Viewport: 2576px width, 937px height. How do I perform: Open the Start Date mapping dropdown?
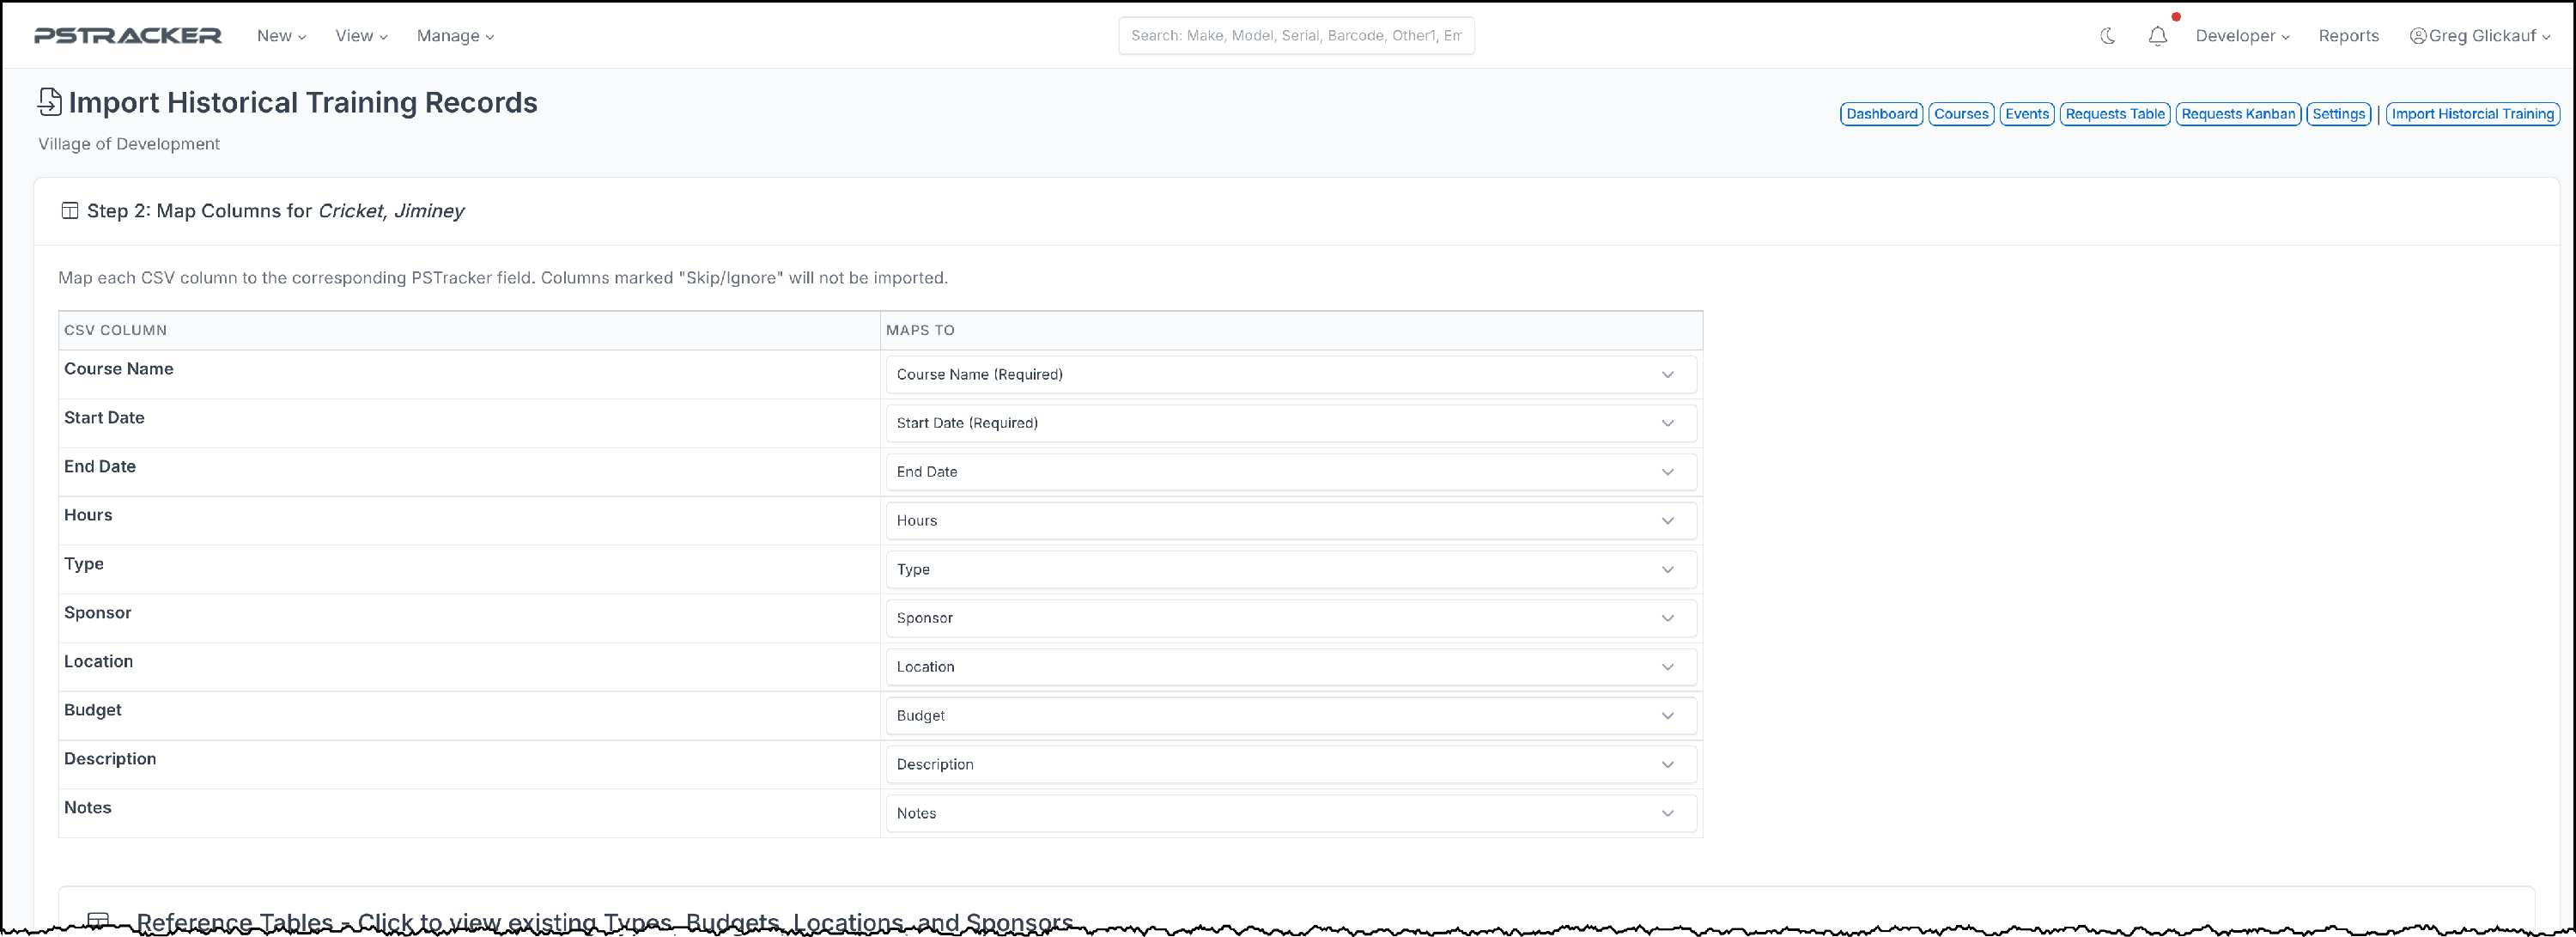click(x=1290, y=423)
